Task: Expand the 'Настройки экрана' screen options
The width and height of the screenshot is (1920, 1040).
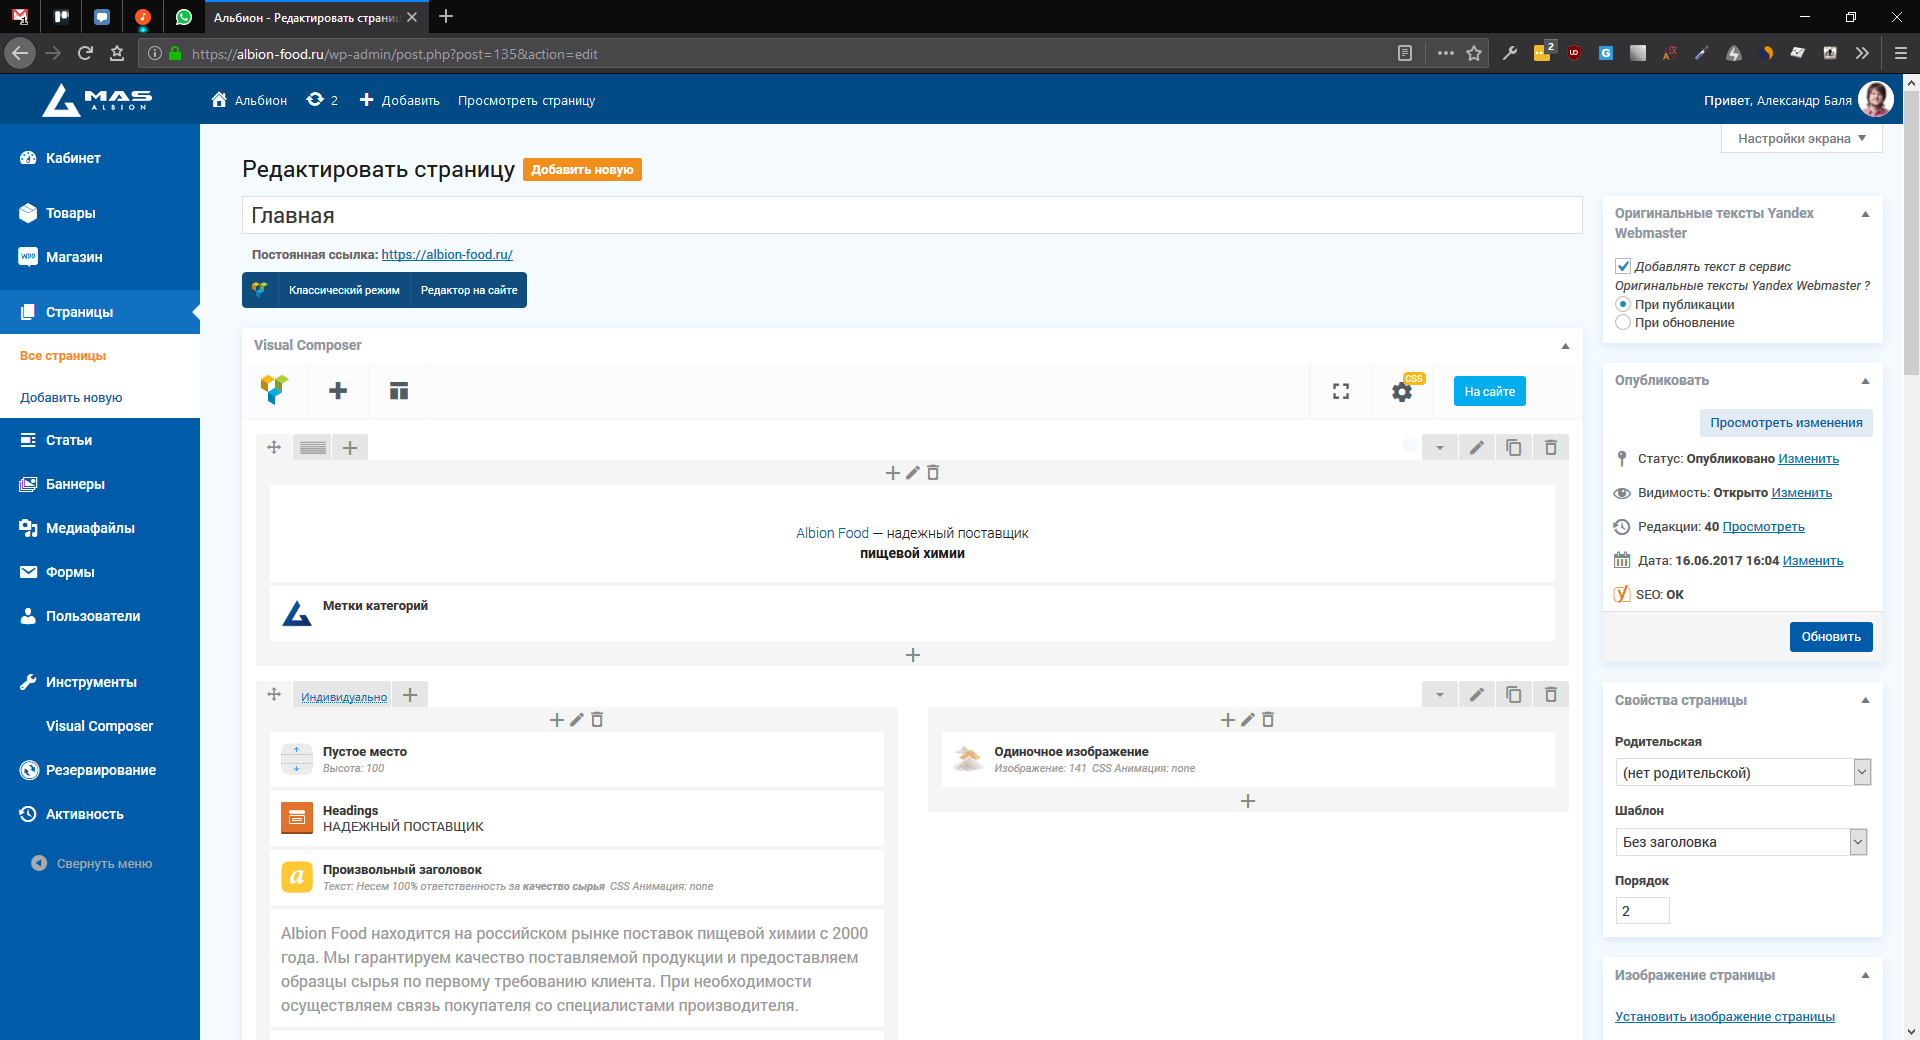Action: click(1801, 139)
